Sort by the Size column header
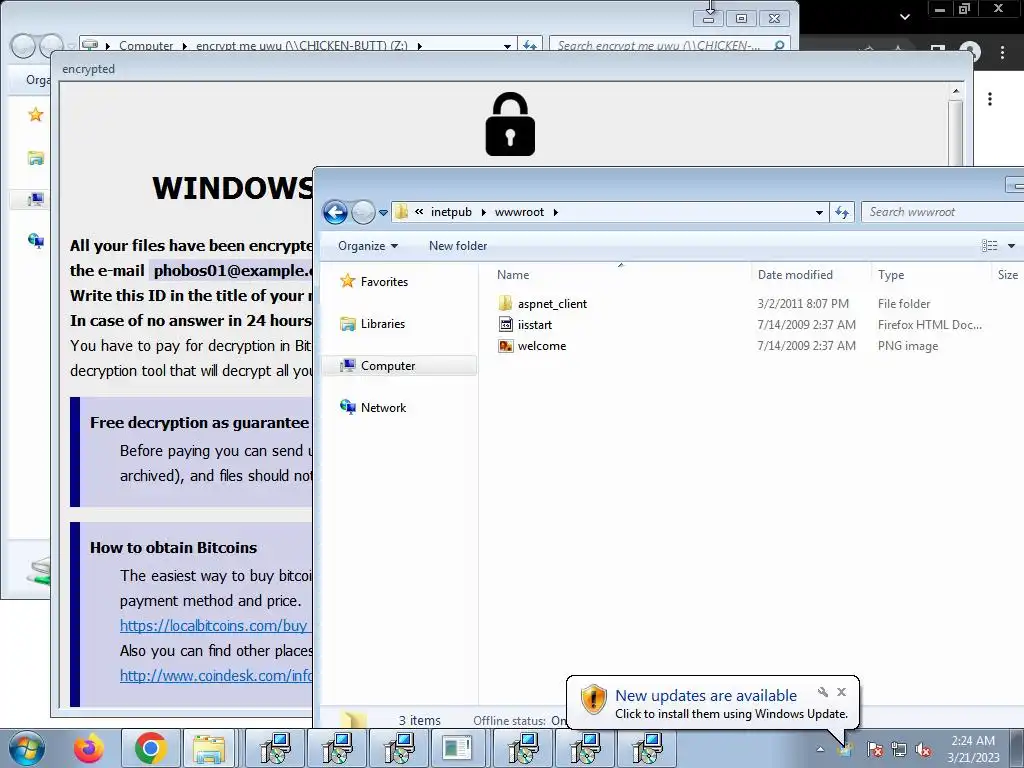The width and height of the screenshot is (1024, 768). pos(1008,275)
